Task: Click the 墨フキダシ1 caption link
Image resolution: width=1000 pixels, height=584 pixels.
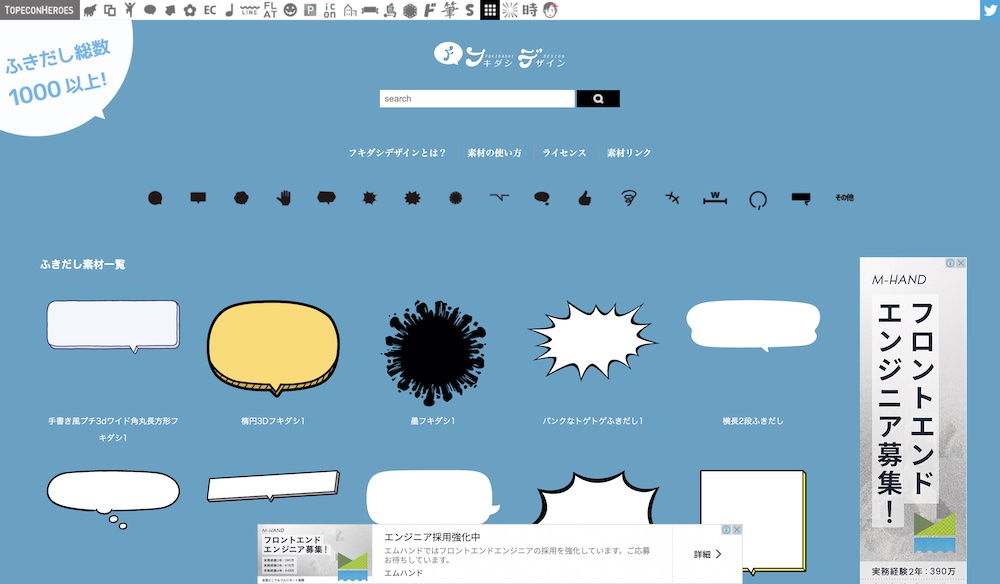Action: (433, 421)
